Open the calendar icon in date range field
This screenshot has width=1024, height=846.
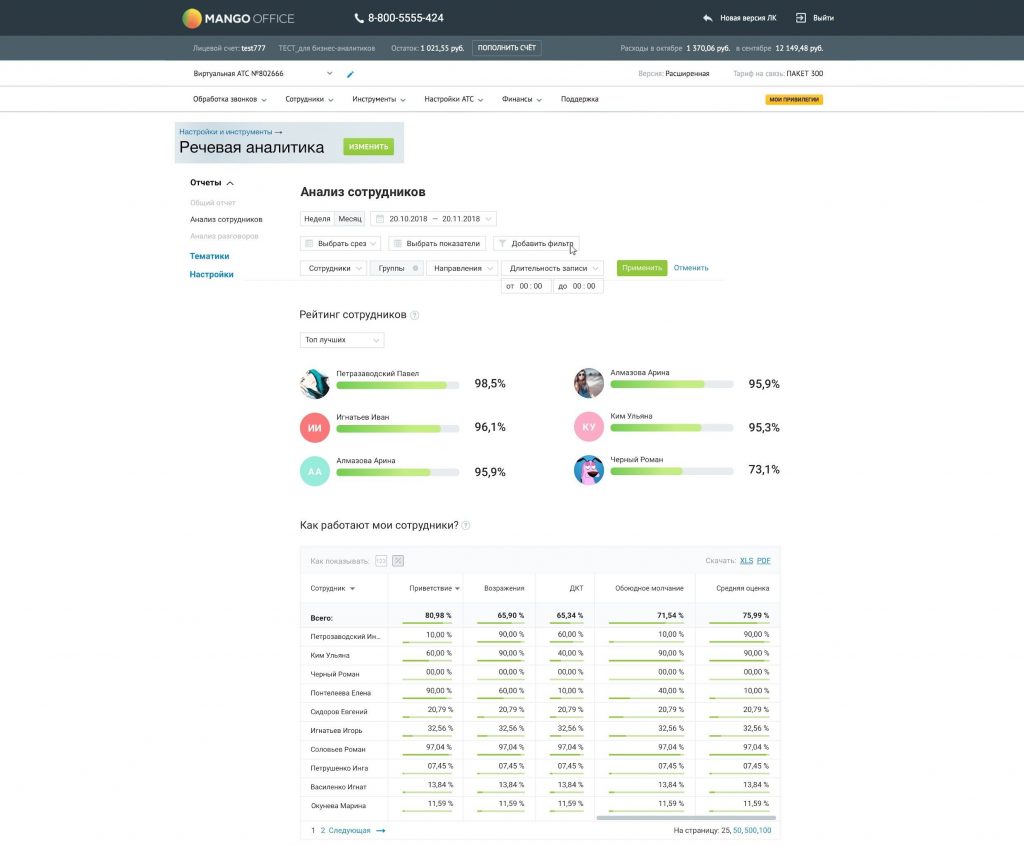(x=380, y=219)
